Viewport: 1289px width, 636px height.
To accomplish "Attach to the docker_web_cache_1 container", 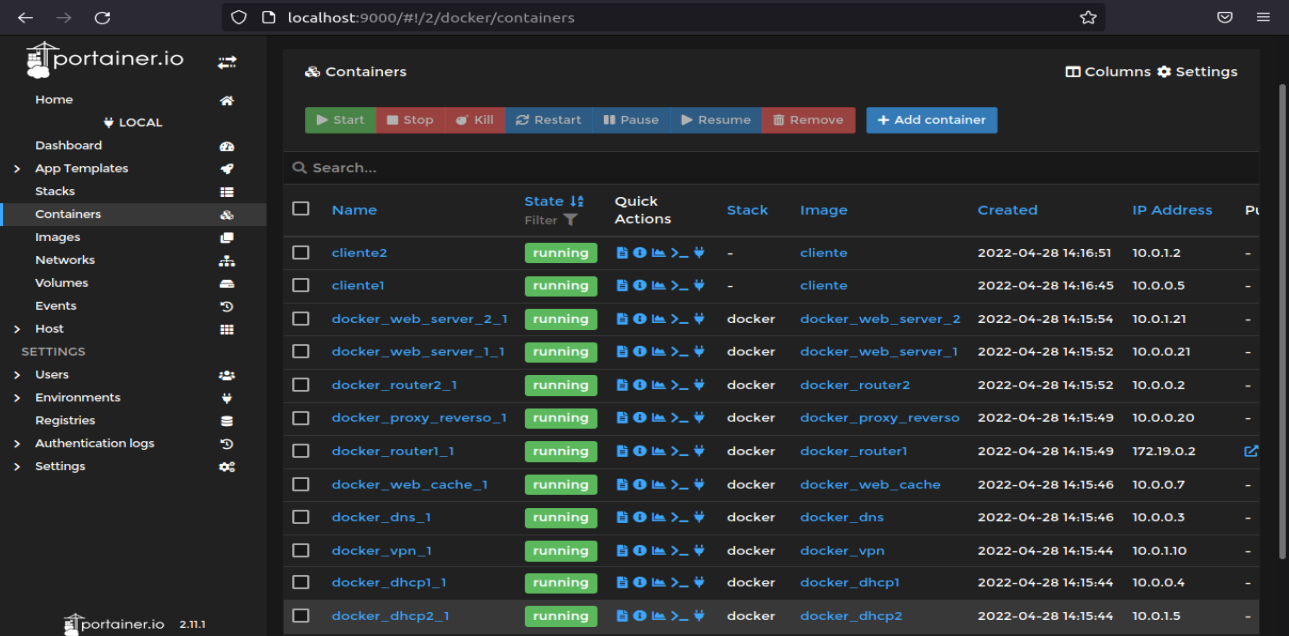I will [699, 484].
